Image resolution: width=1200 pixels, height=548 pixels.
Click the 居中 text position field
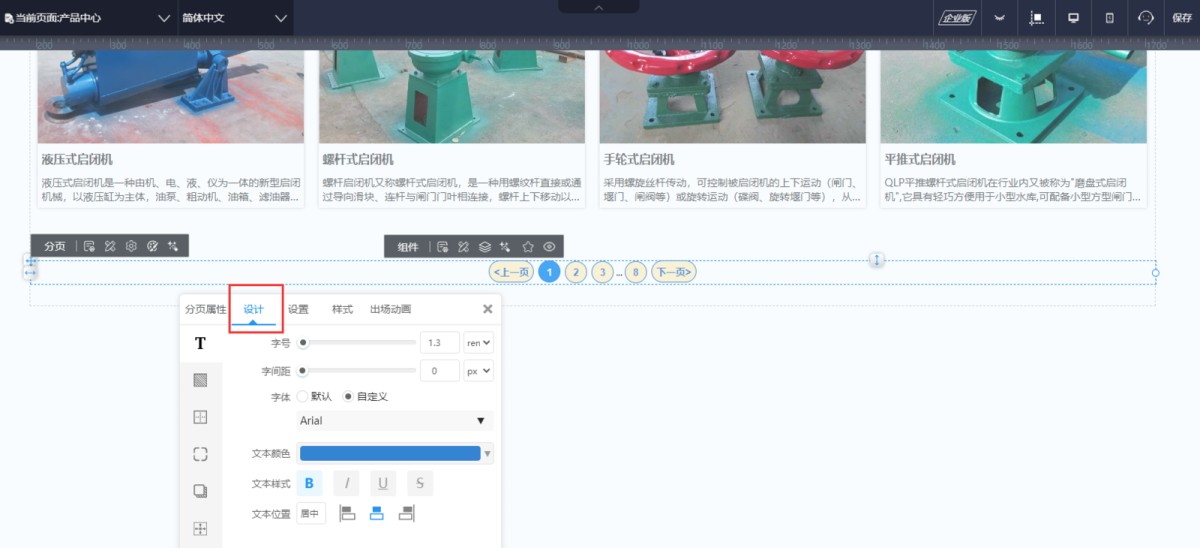(311, 513)
